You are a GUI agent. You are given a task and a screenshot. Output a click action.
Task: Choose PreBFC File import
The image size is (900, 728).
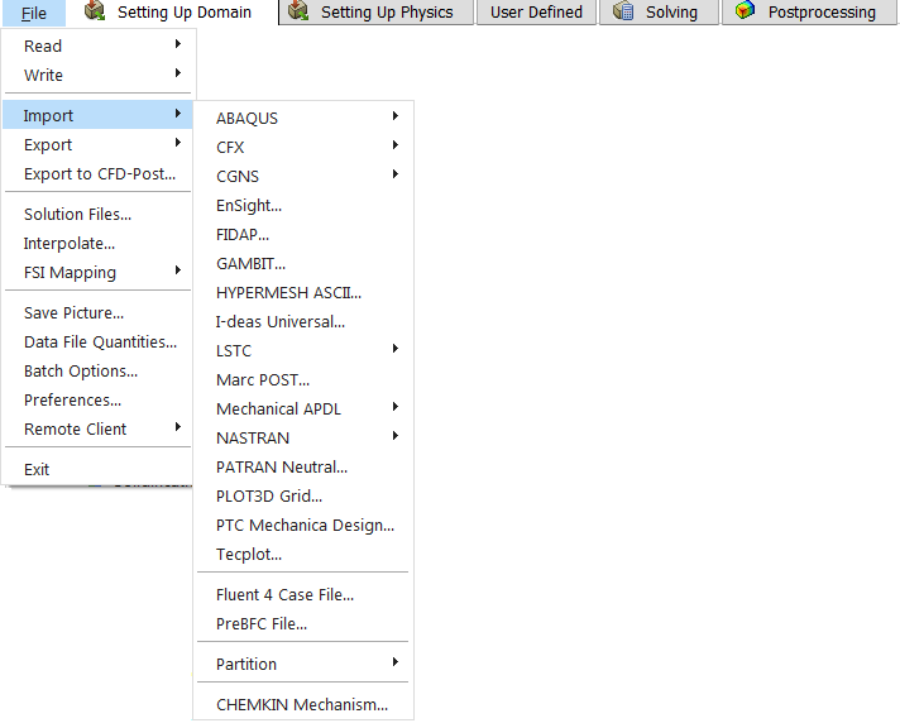303,624
